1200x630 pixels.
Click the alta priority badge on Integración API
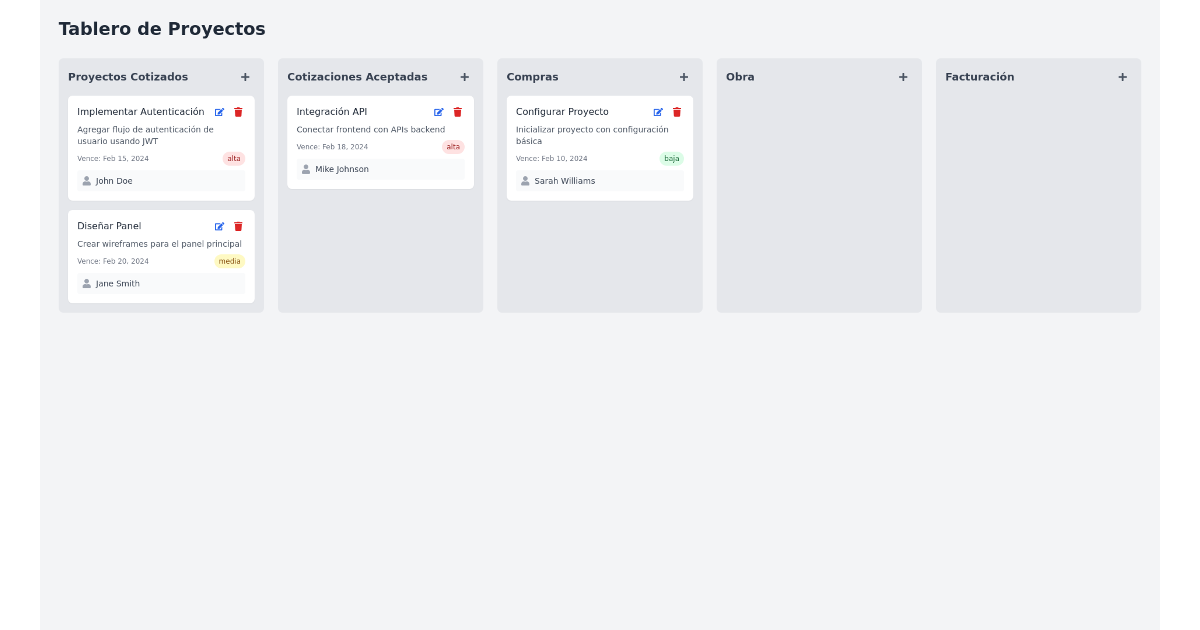pyautogui.click(x=453, y=146)
